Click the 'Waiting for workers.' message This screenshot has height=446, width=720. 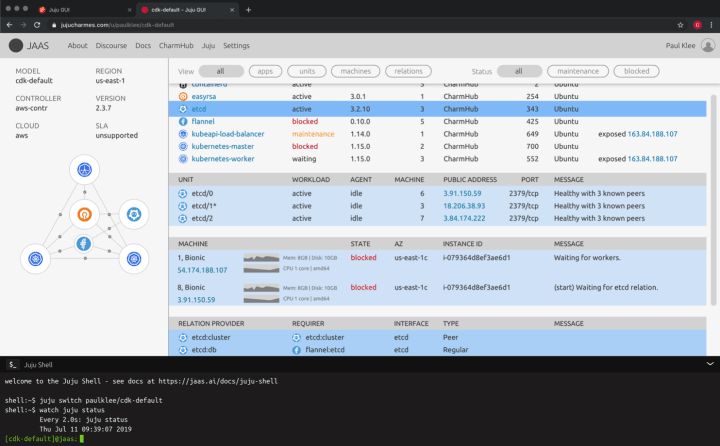[x=587, y=258]
